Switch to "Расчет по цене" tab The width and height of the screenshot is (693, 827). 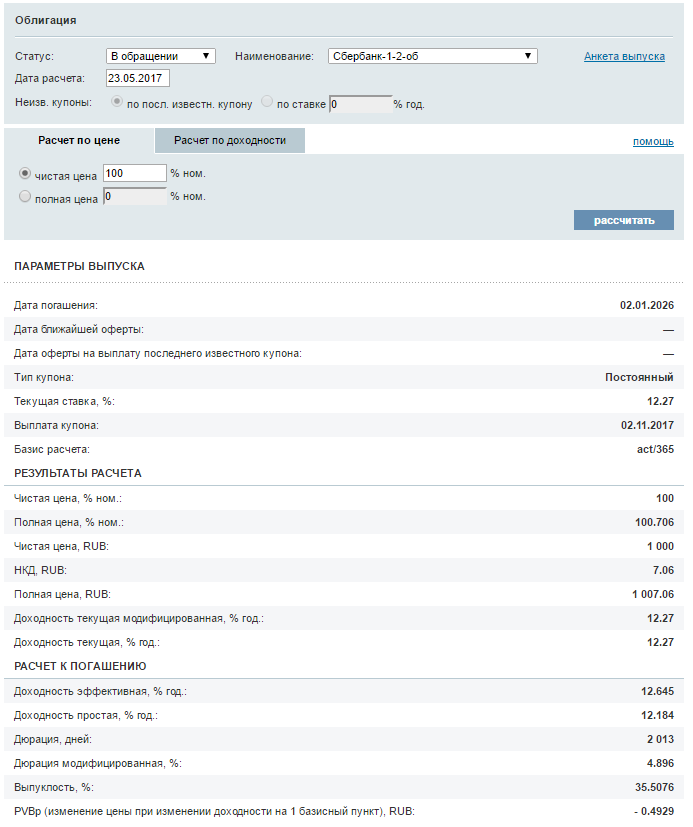tap(79, 140)
